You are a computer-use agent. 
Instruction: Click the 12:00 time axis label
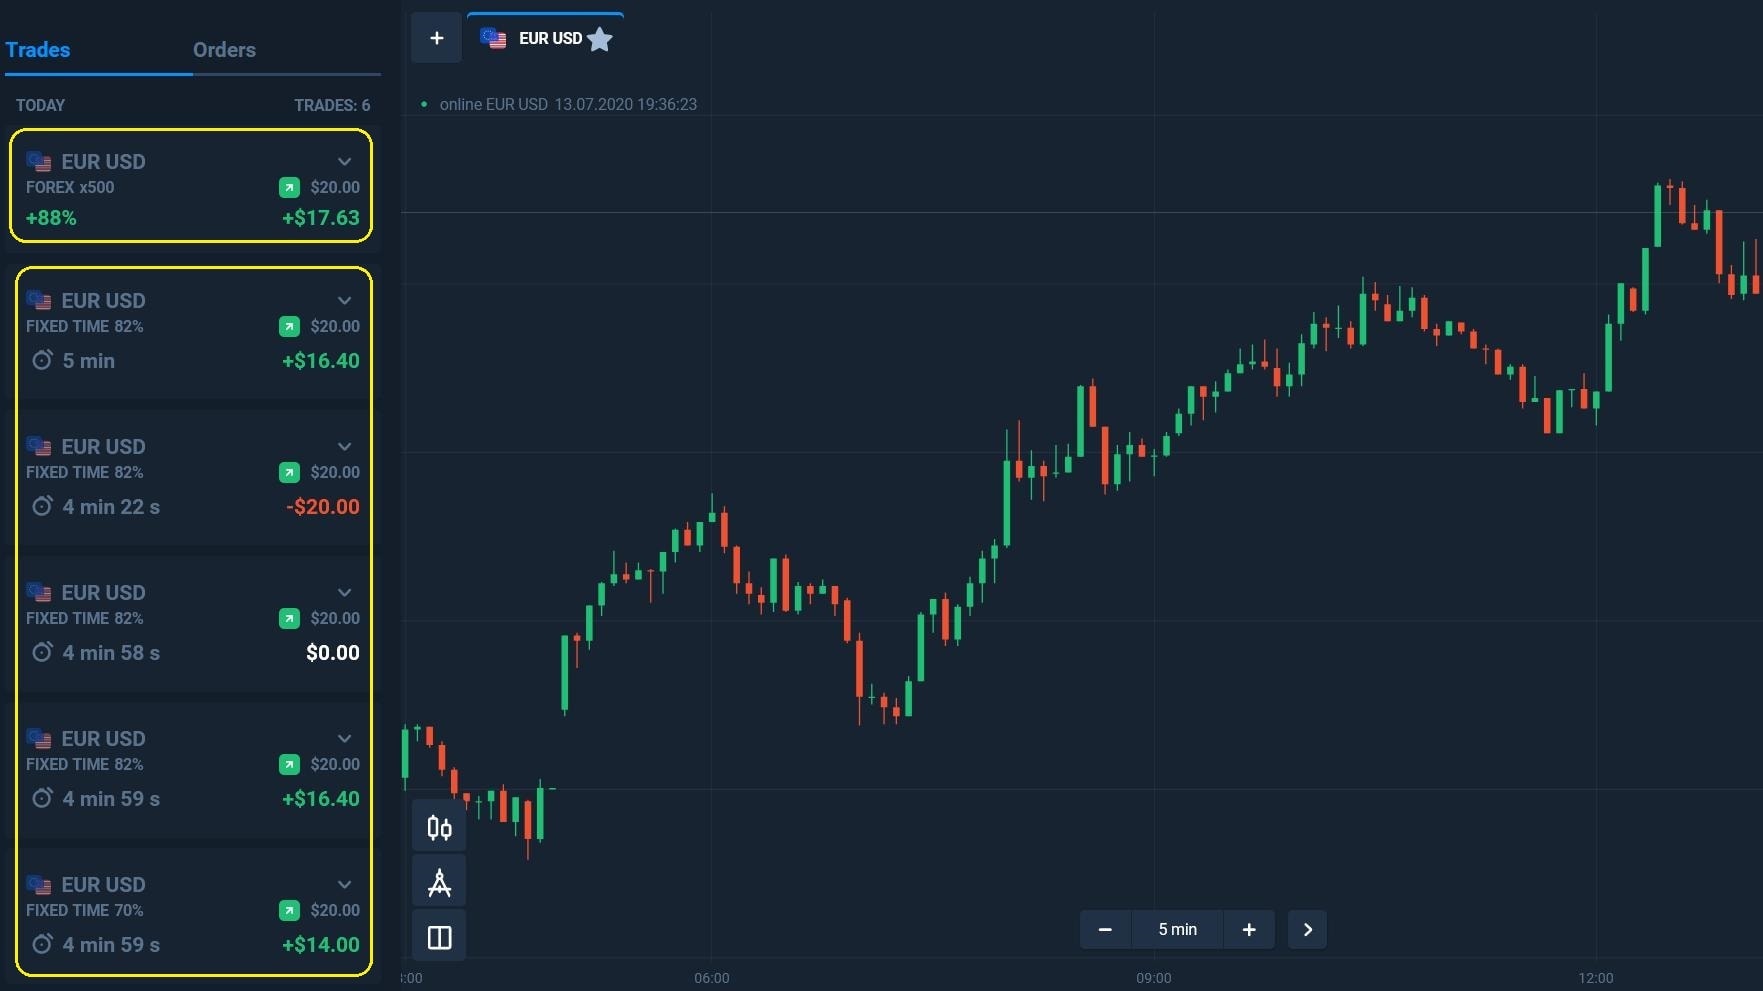(x=1596, y=978)
